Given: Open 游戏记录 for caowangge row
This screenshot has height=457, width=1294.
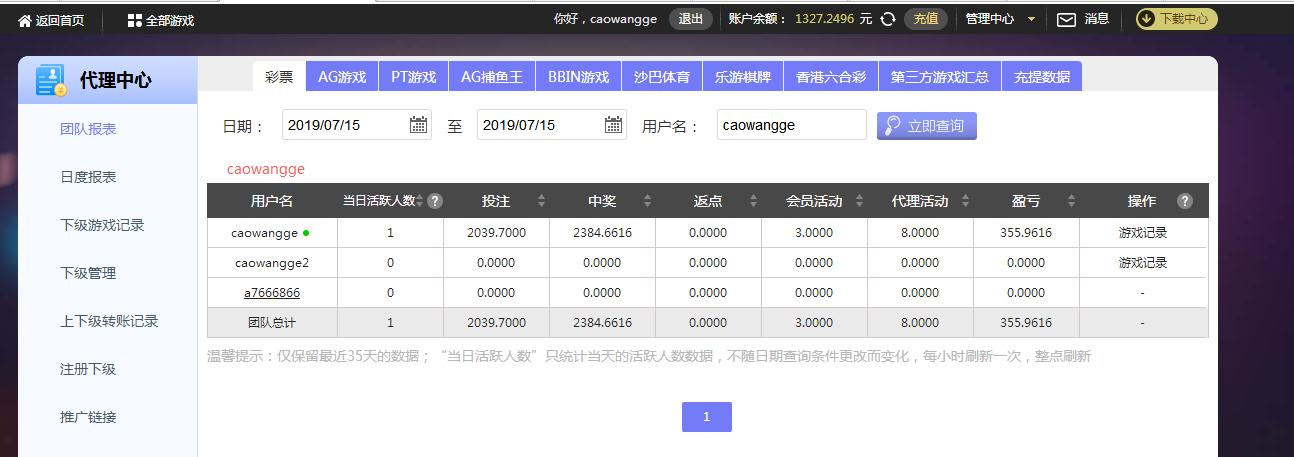Looking at the screenshot, I should [x=1142, y=233].
